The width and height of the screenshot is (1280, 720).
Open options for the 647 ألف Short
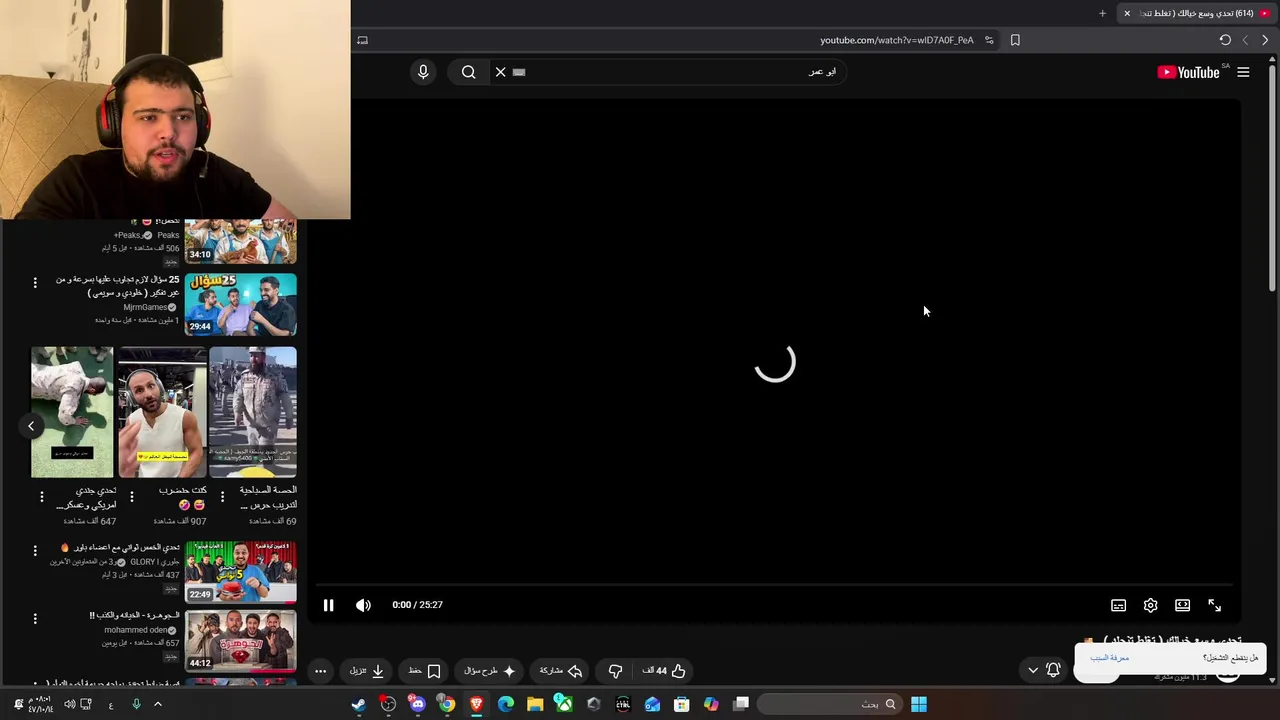coord(41,496)
